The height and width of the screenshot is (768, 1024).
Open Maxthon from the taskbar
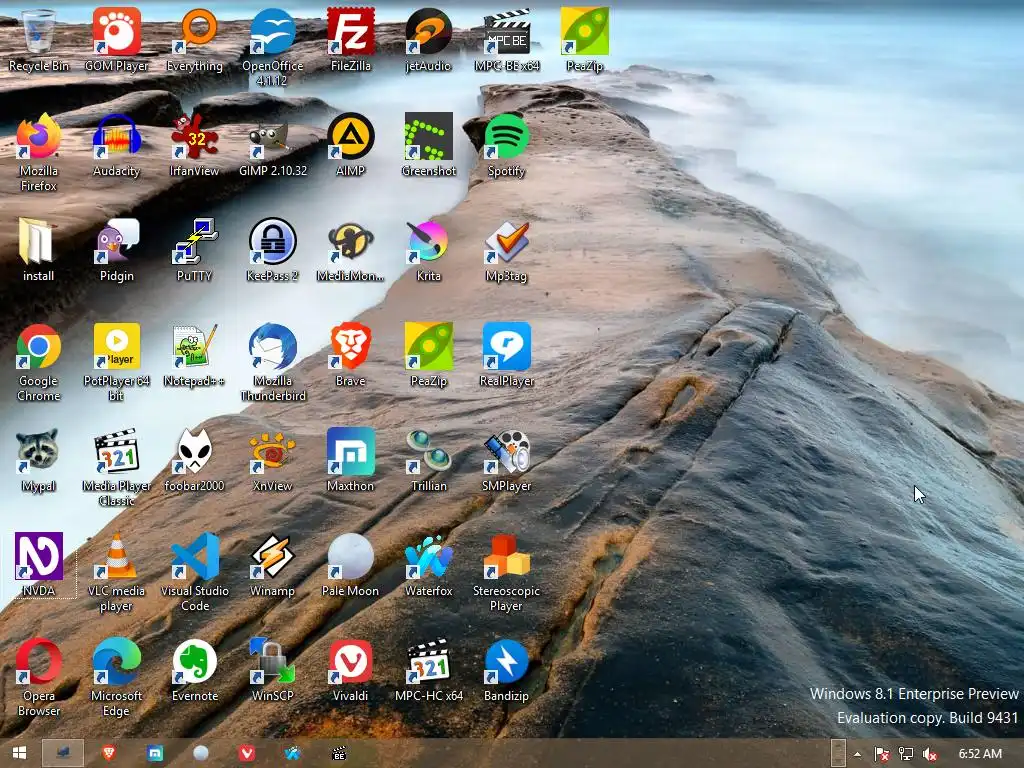pos(155,754)
